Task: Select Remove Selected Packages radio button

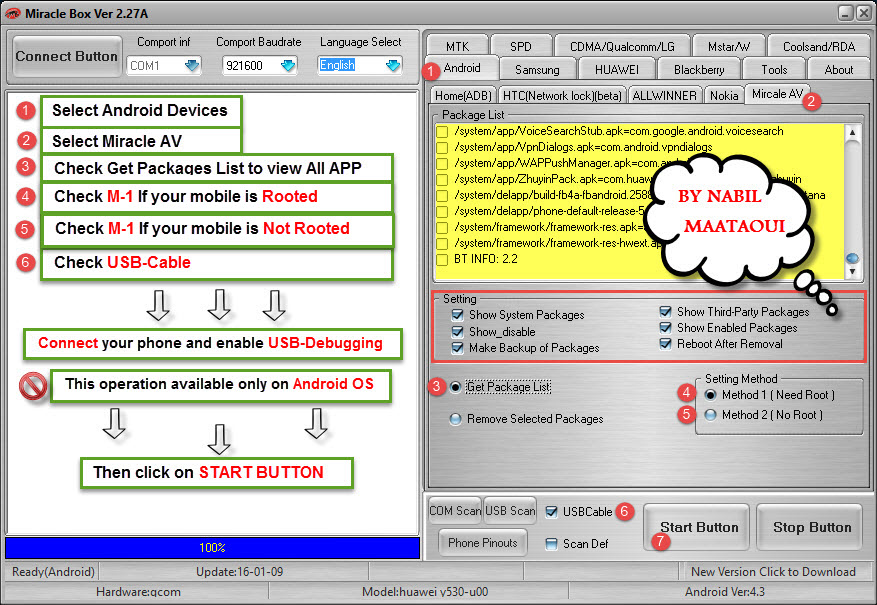Action: coord(455,419)
